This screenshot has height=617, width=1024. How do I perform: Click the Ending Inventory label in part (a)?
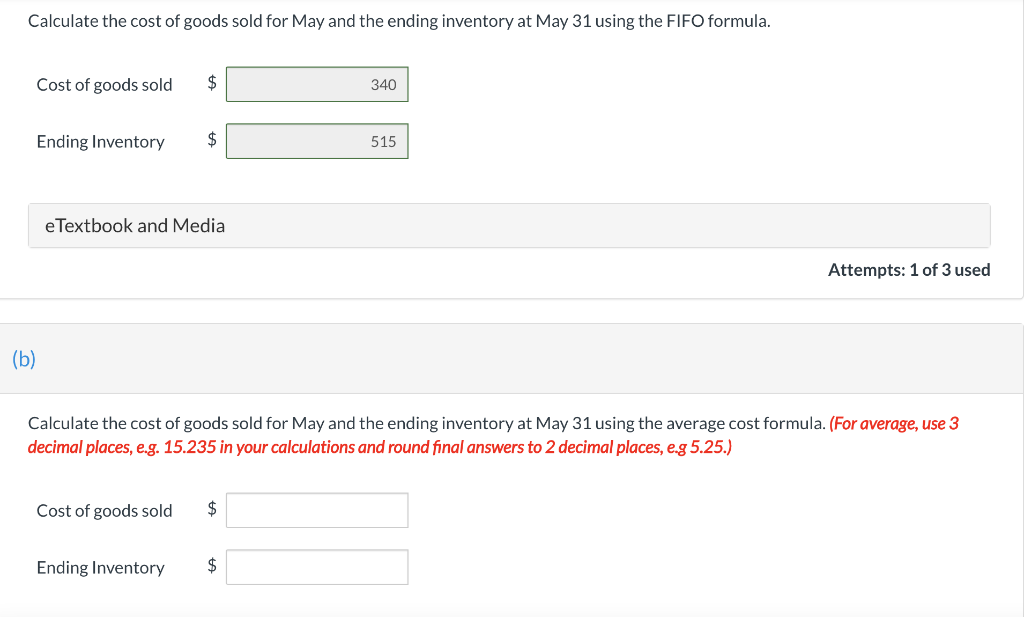point(100,142)
